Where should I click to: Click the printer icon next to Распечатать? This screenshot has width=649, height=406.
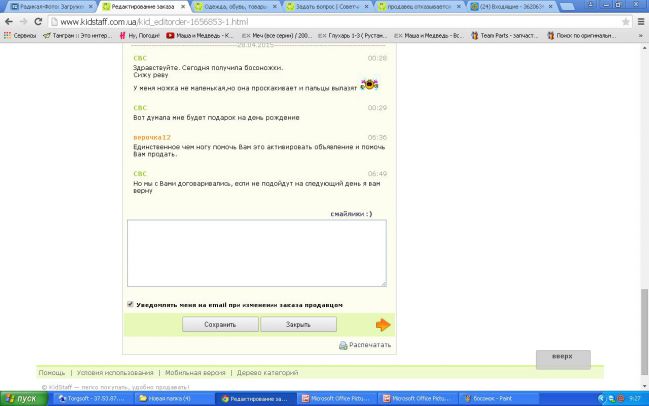(x=343, y=345)
